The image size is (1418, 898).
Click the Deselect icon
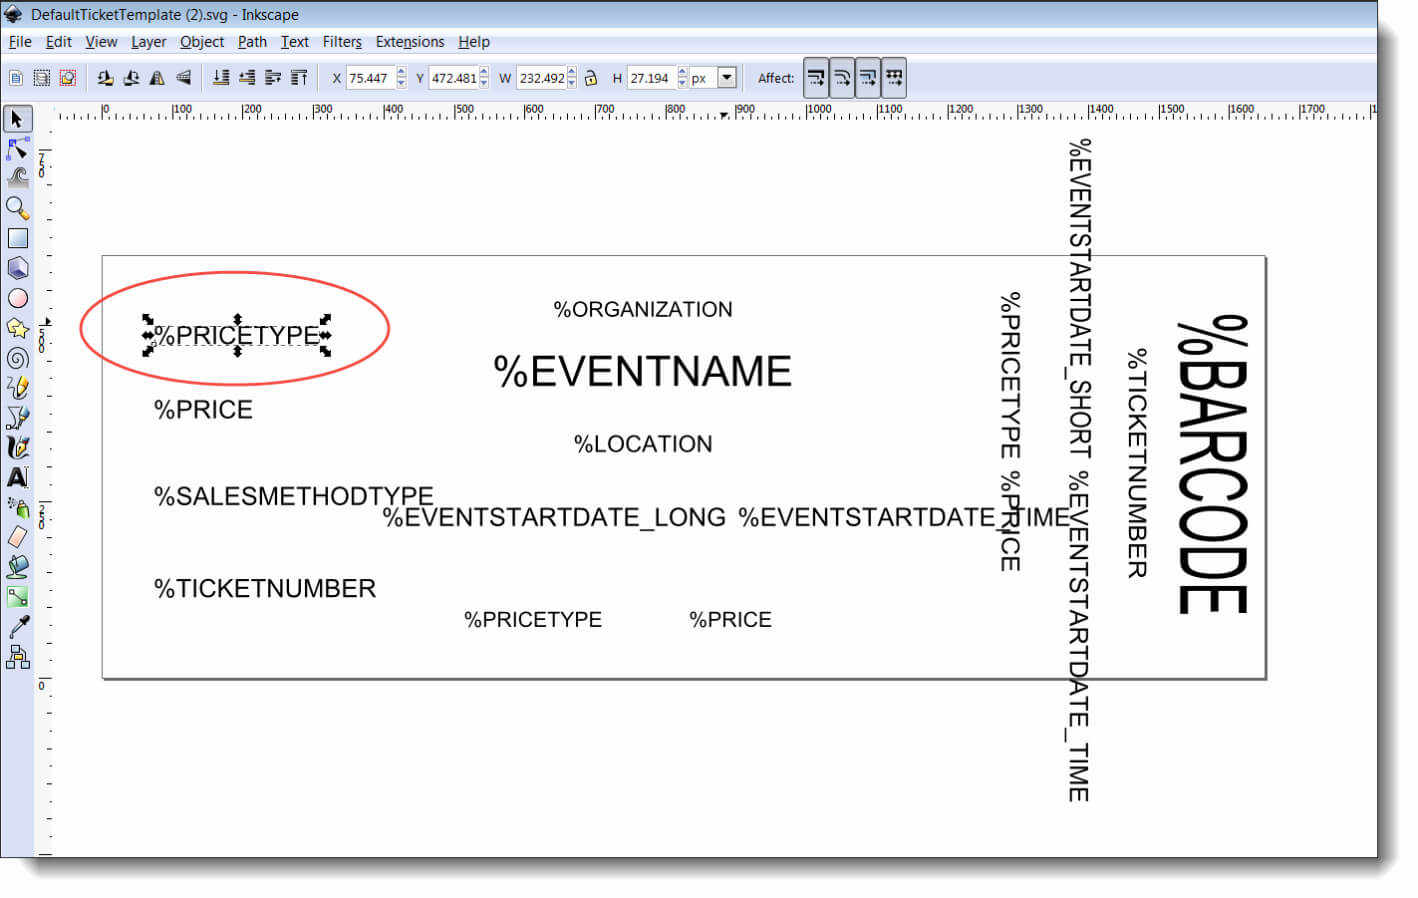coord(67,78)
